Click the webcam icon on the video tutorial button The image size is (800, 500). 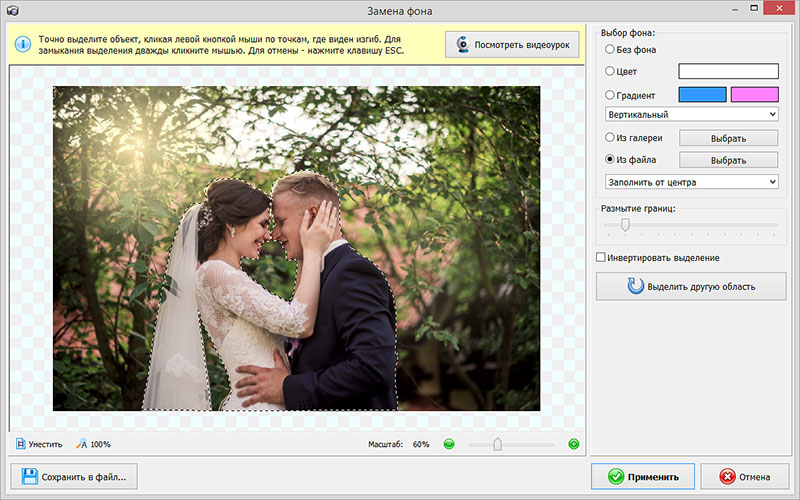463,44
